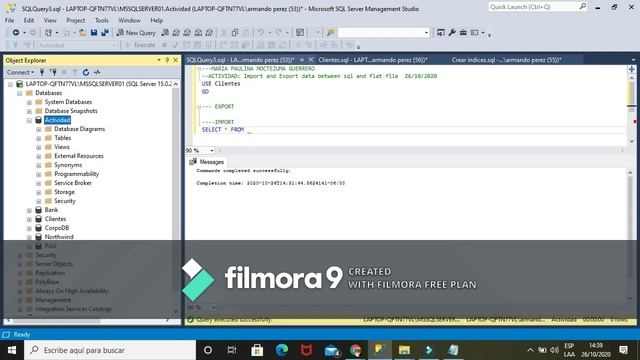Refresh the Object Explorer tree
This screenshot has height=360, width=640.
[x=86, y=72]
